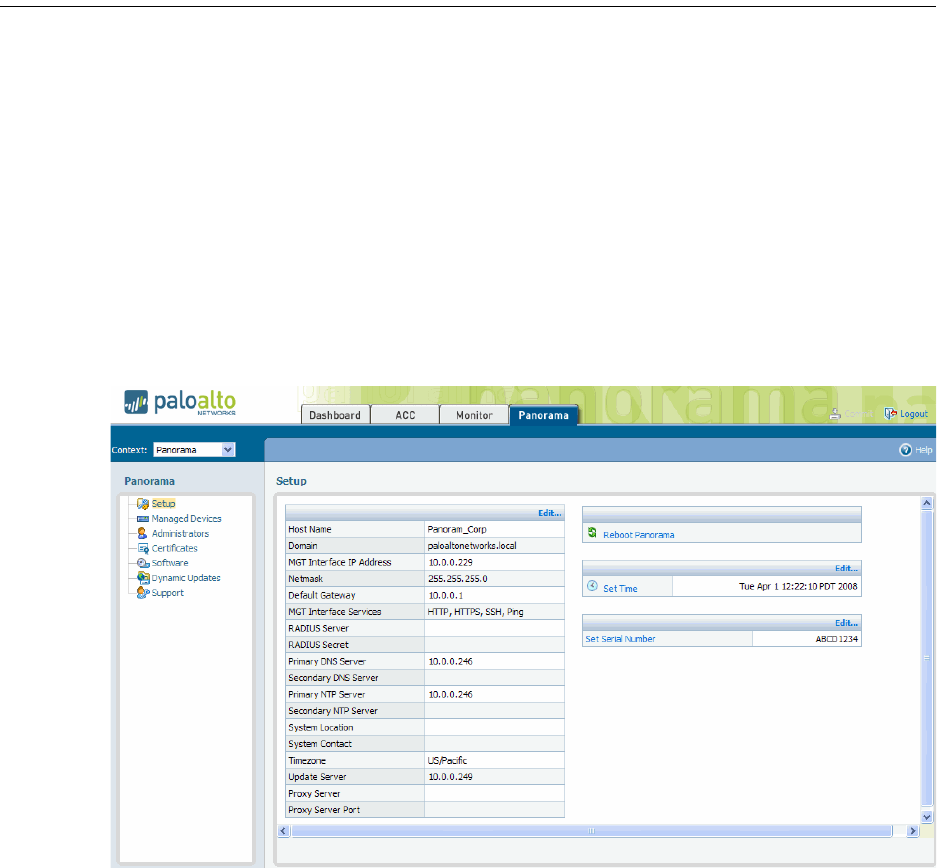The height and width of the screenshot is (868, 937).
Task: Open Certificates in the tree
Action: [x=174, y=548]
